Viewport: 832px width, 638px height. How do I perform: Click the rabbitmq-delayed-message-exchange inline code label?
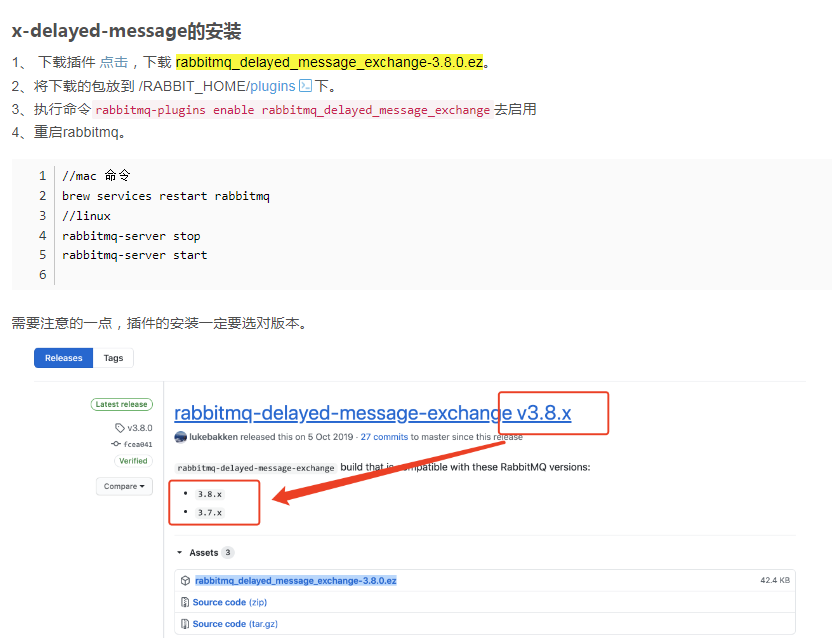(256, 468)
